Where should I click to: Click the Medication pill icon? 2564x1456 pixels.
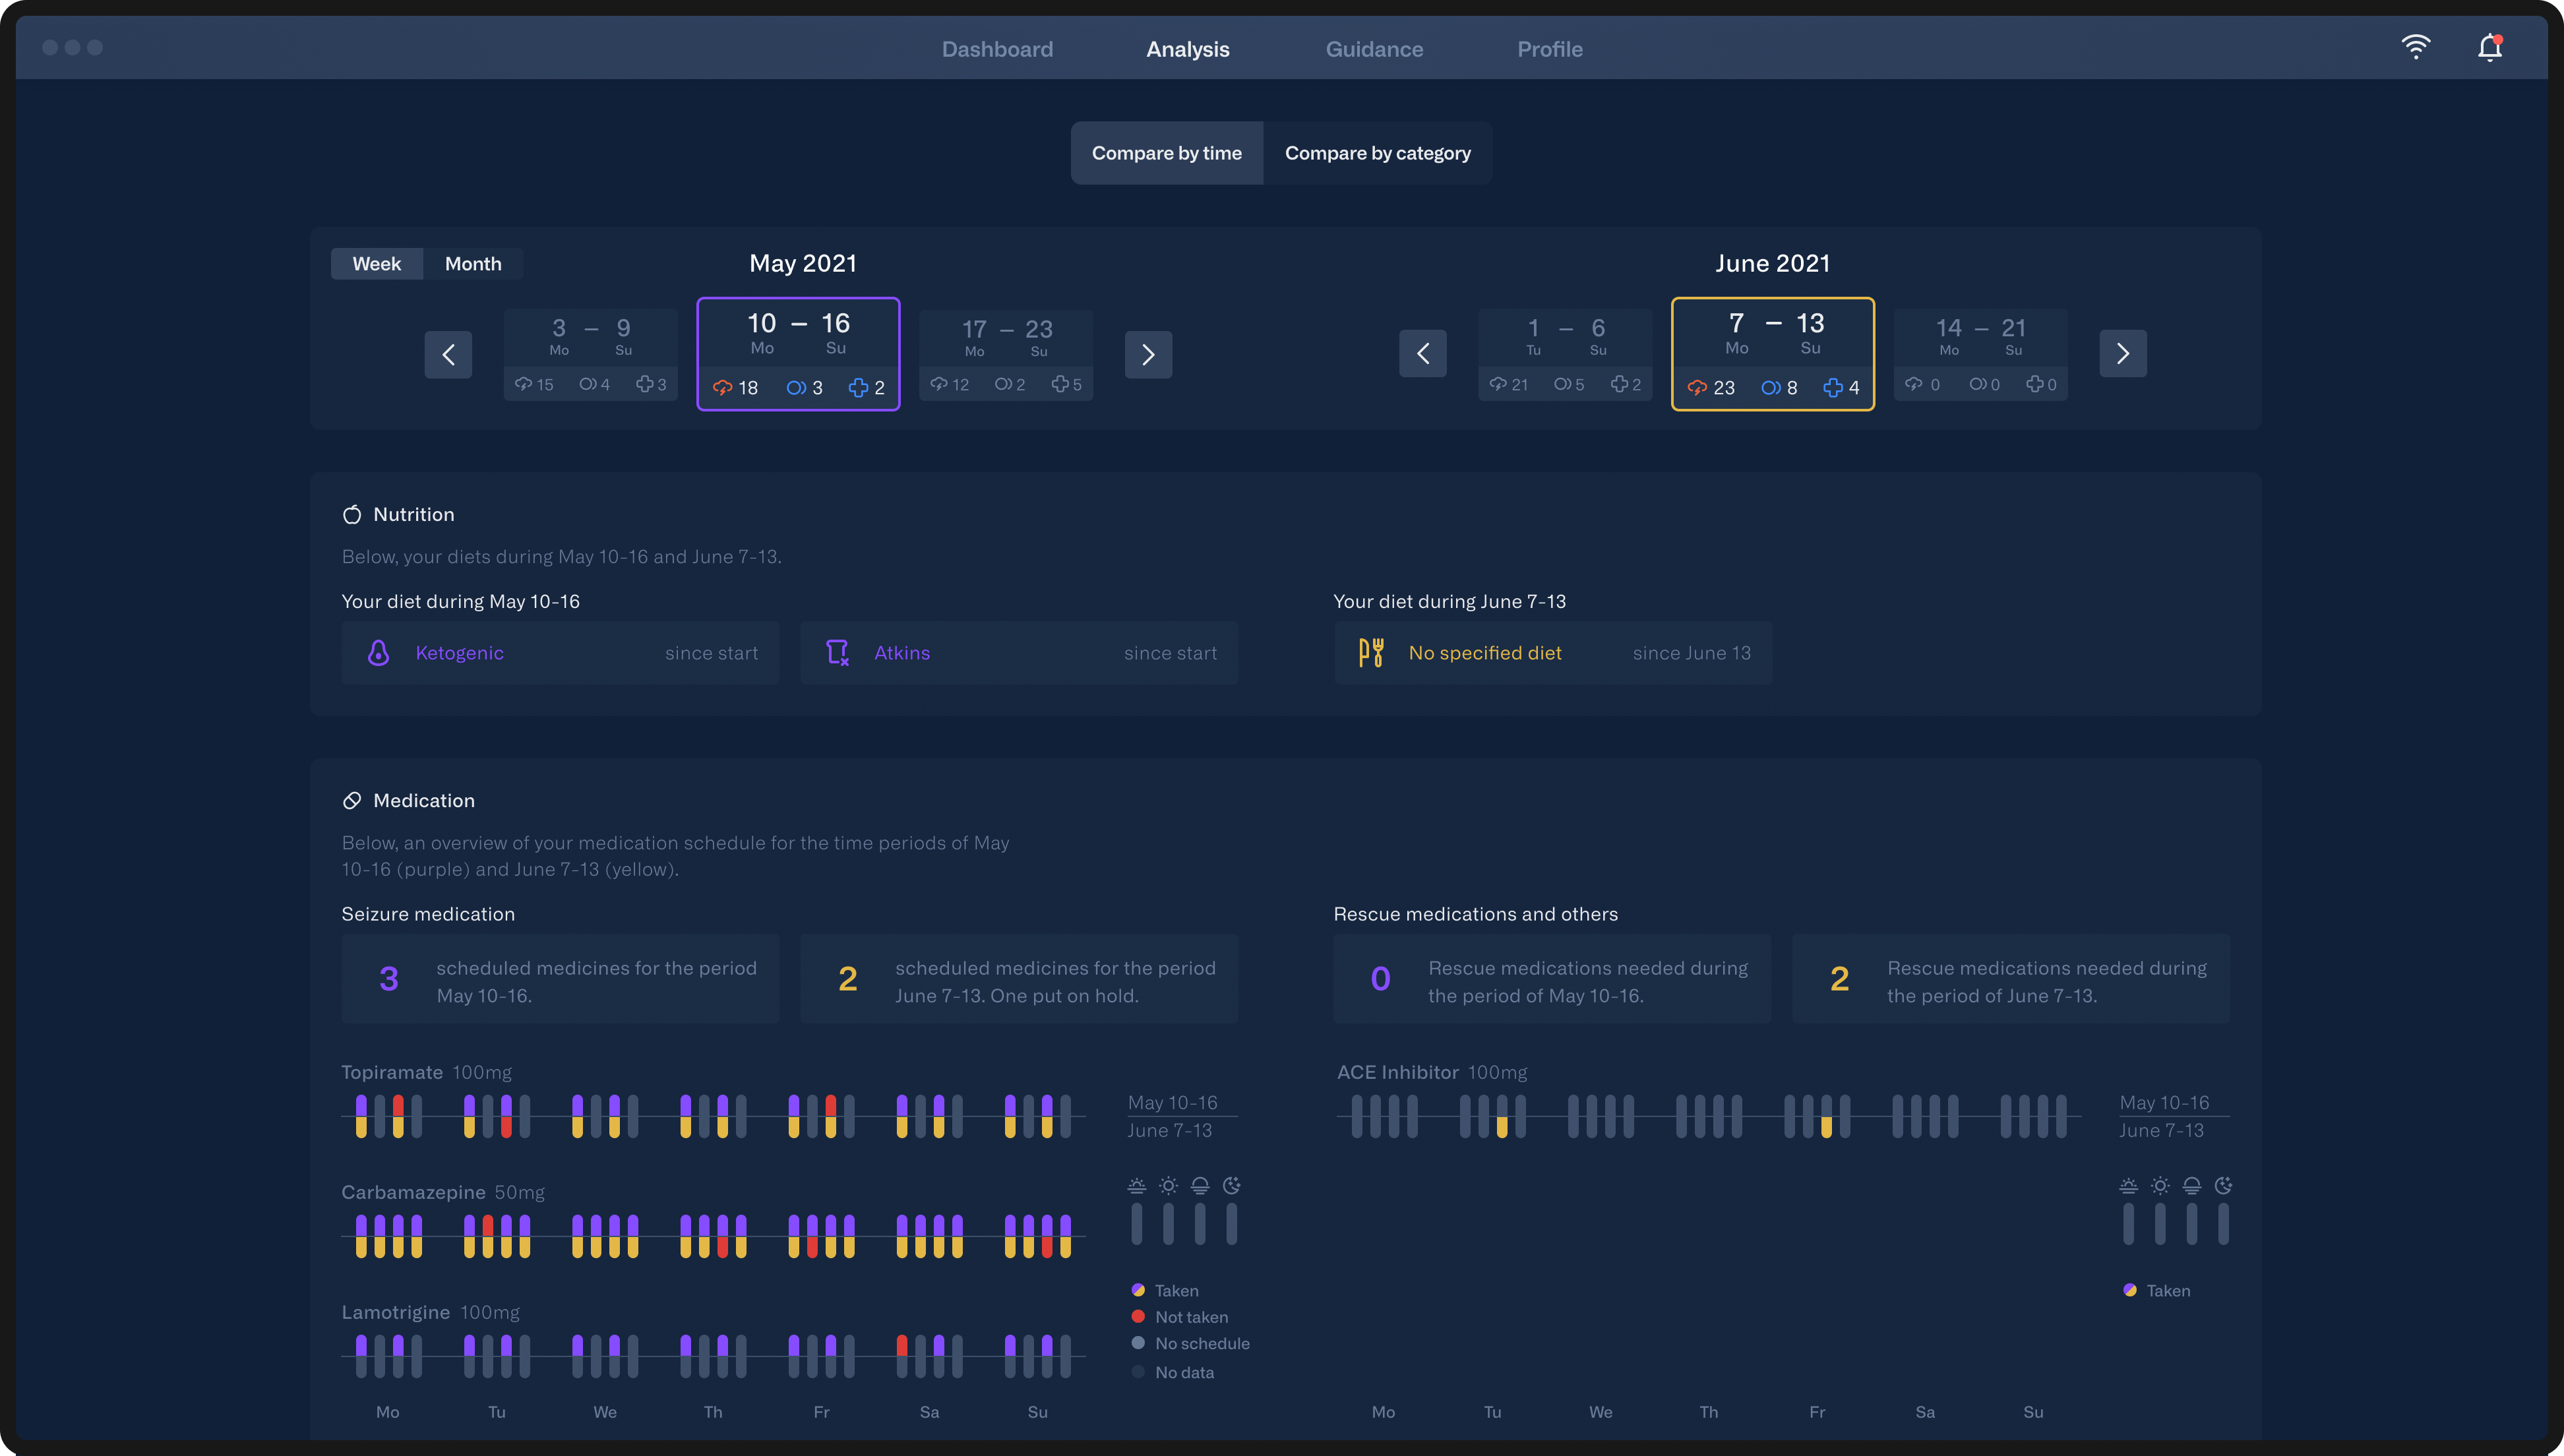pos(352,800)
